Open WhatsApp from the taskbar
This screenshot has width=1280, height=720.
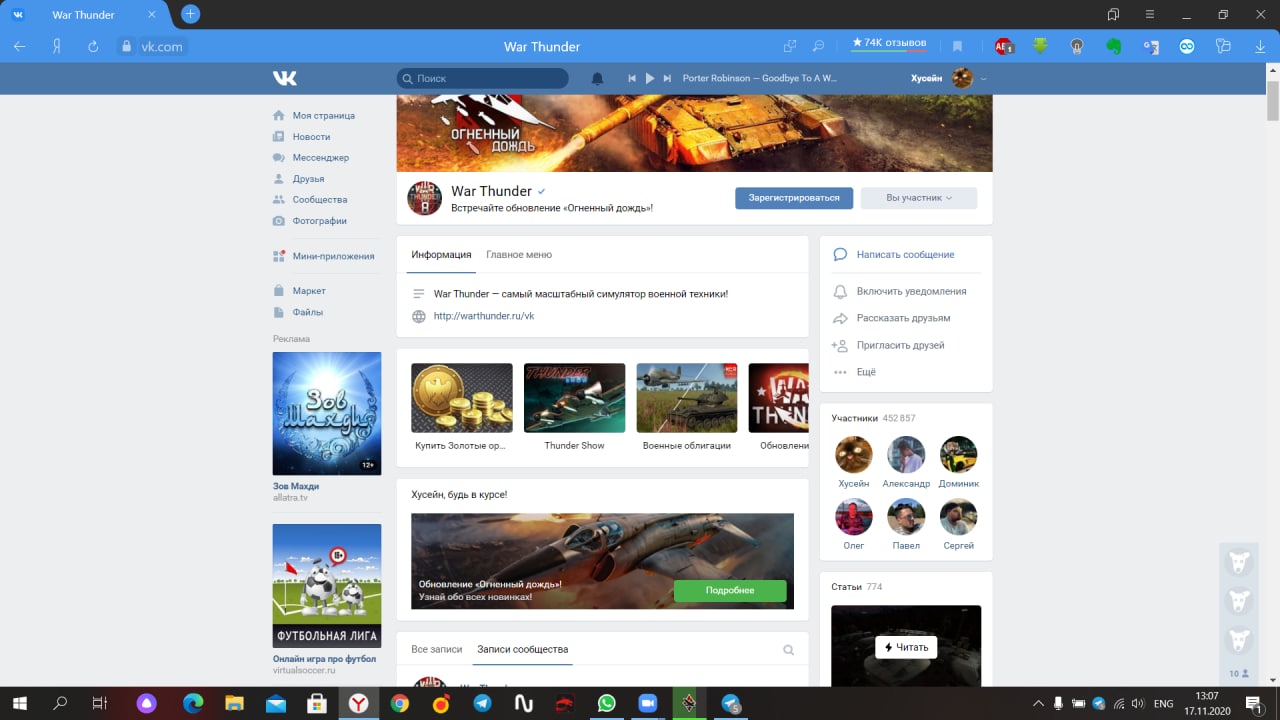point(606,703)
